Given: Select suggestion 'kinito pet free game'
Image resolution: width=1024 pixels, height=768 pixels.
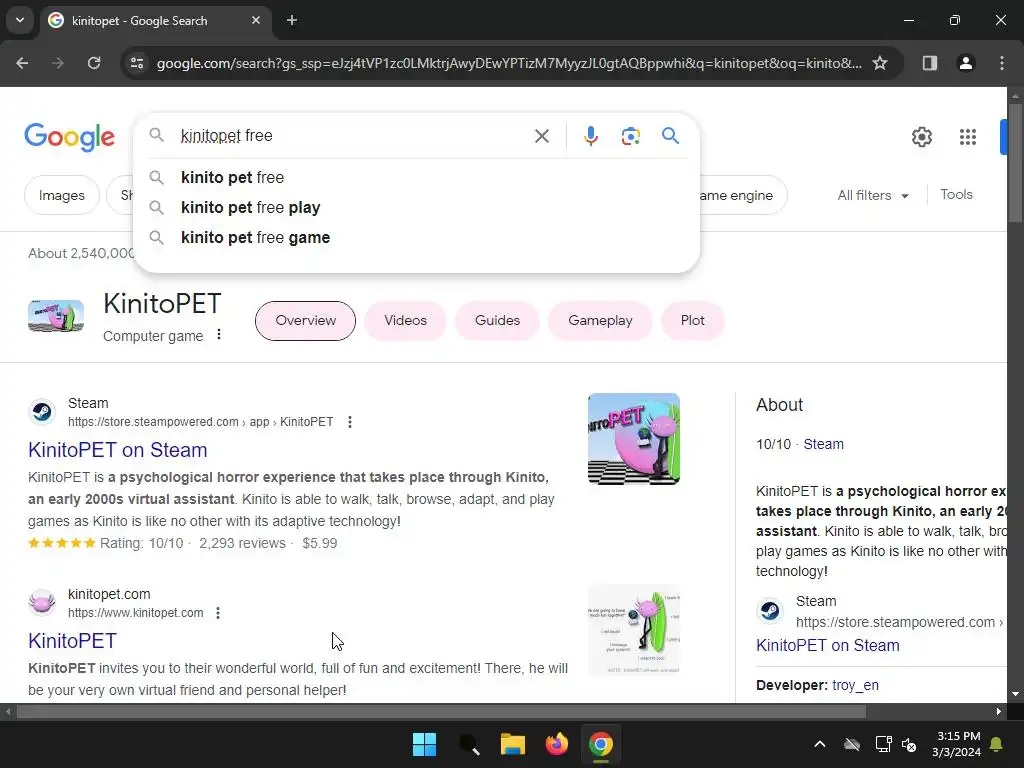Looking at the screenshot, I should 417,238.
